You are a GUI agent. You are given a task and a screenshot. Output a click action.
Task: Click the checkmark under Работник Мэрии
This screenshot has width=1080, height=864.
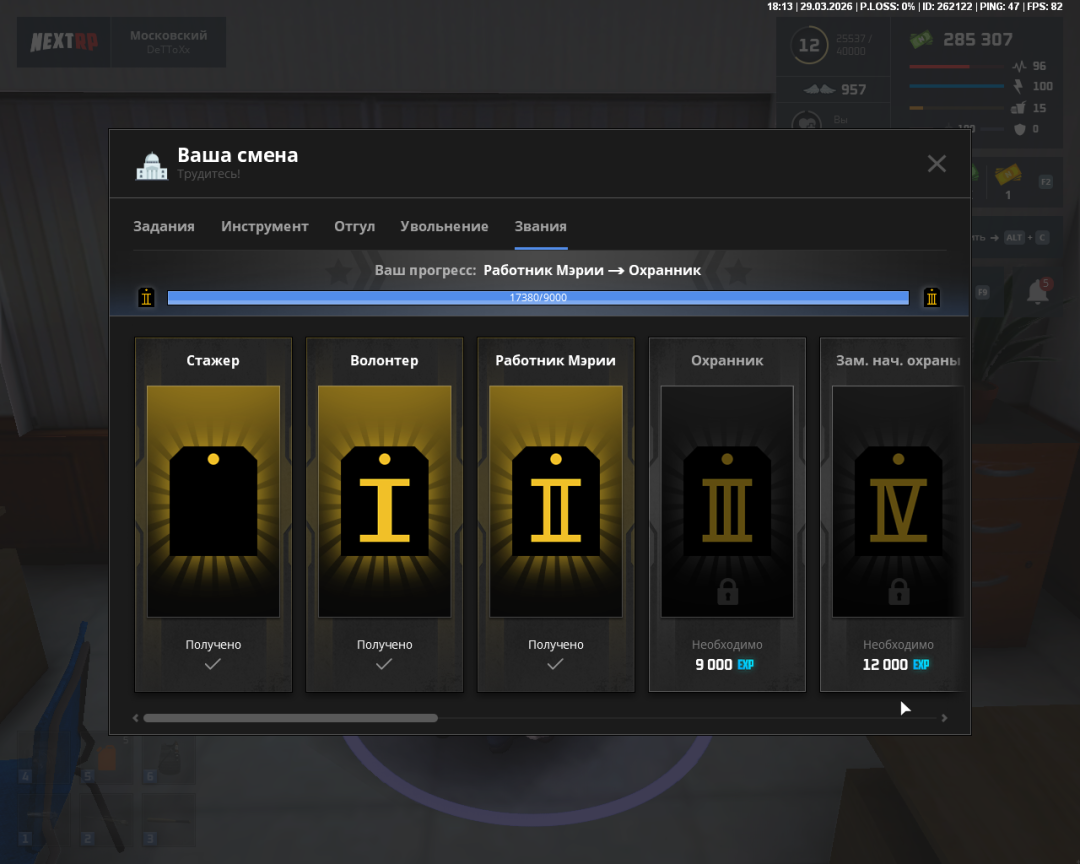555,664
